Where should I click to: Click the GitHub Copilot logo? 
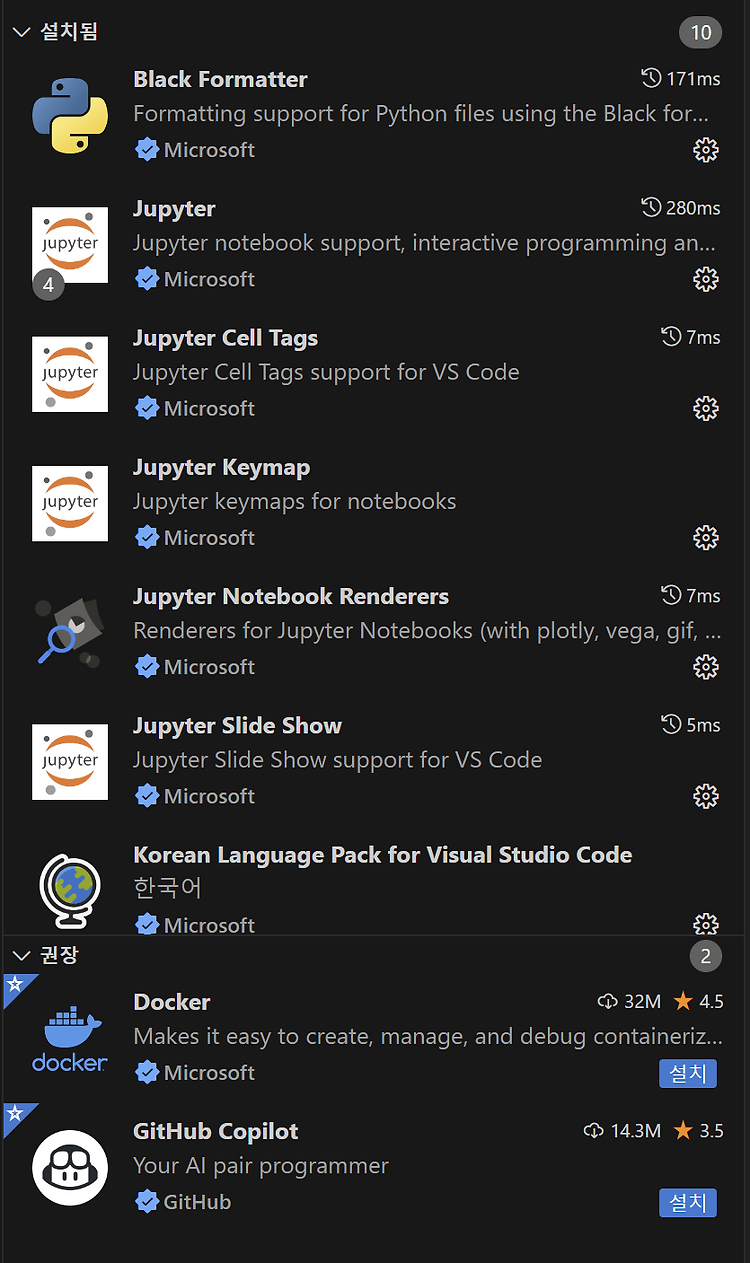point(70,1168)
